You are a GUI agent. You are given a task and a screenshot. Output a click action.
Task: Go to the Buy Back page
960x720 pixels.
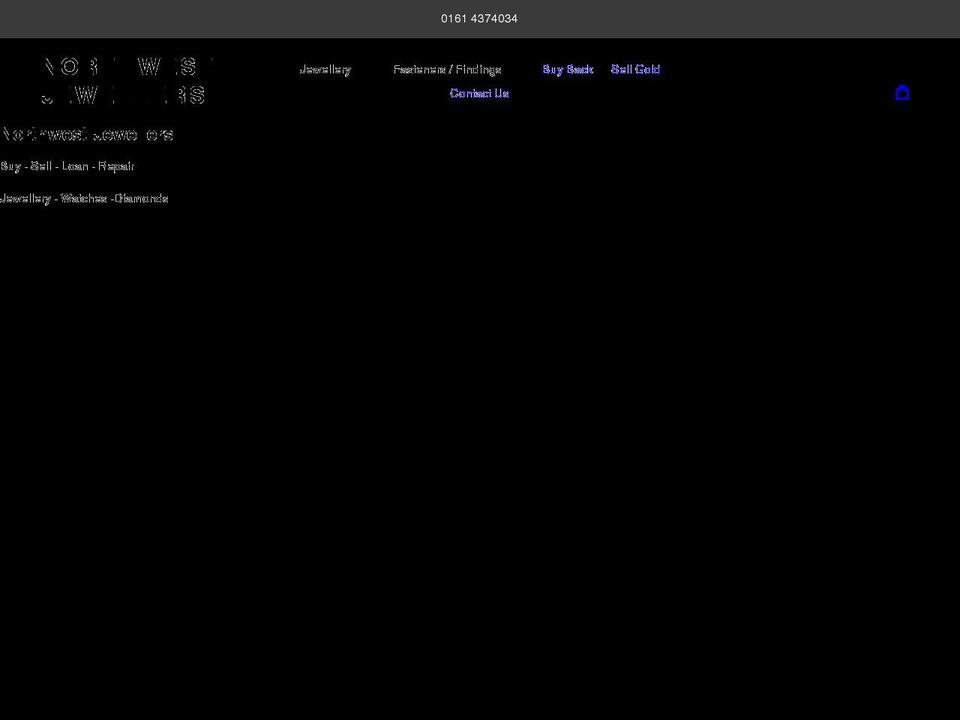pyautogui.click(x=568, y=69)
